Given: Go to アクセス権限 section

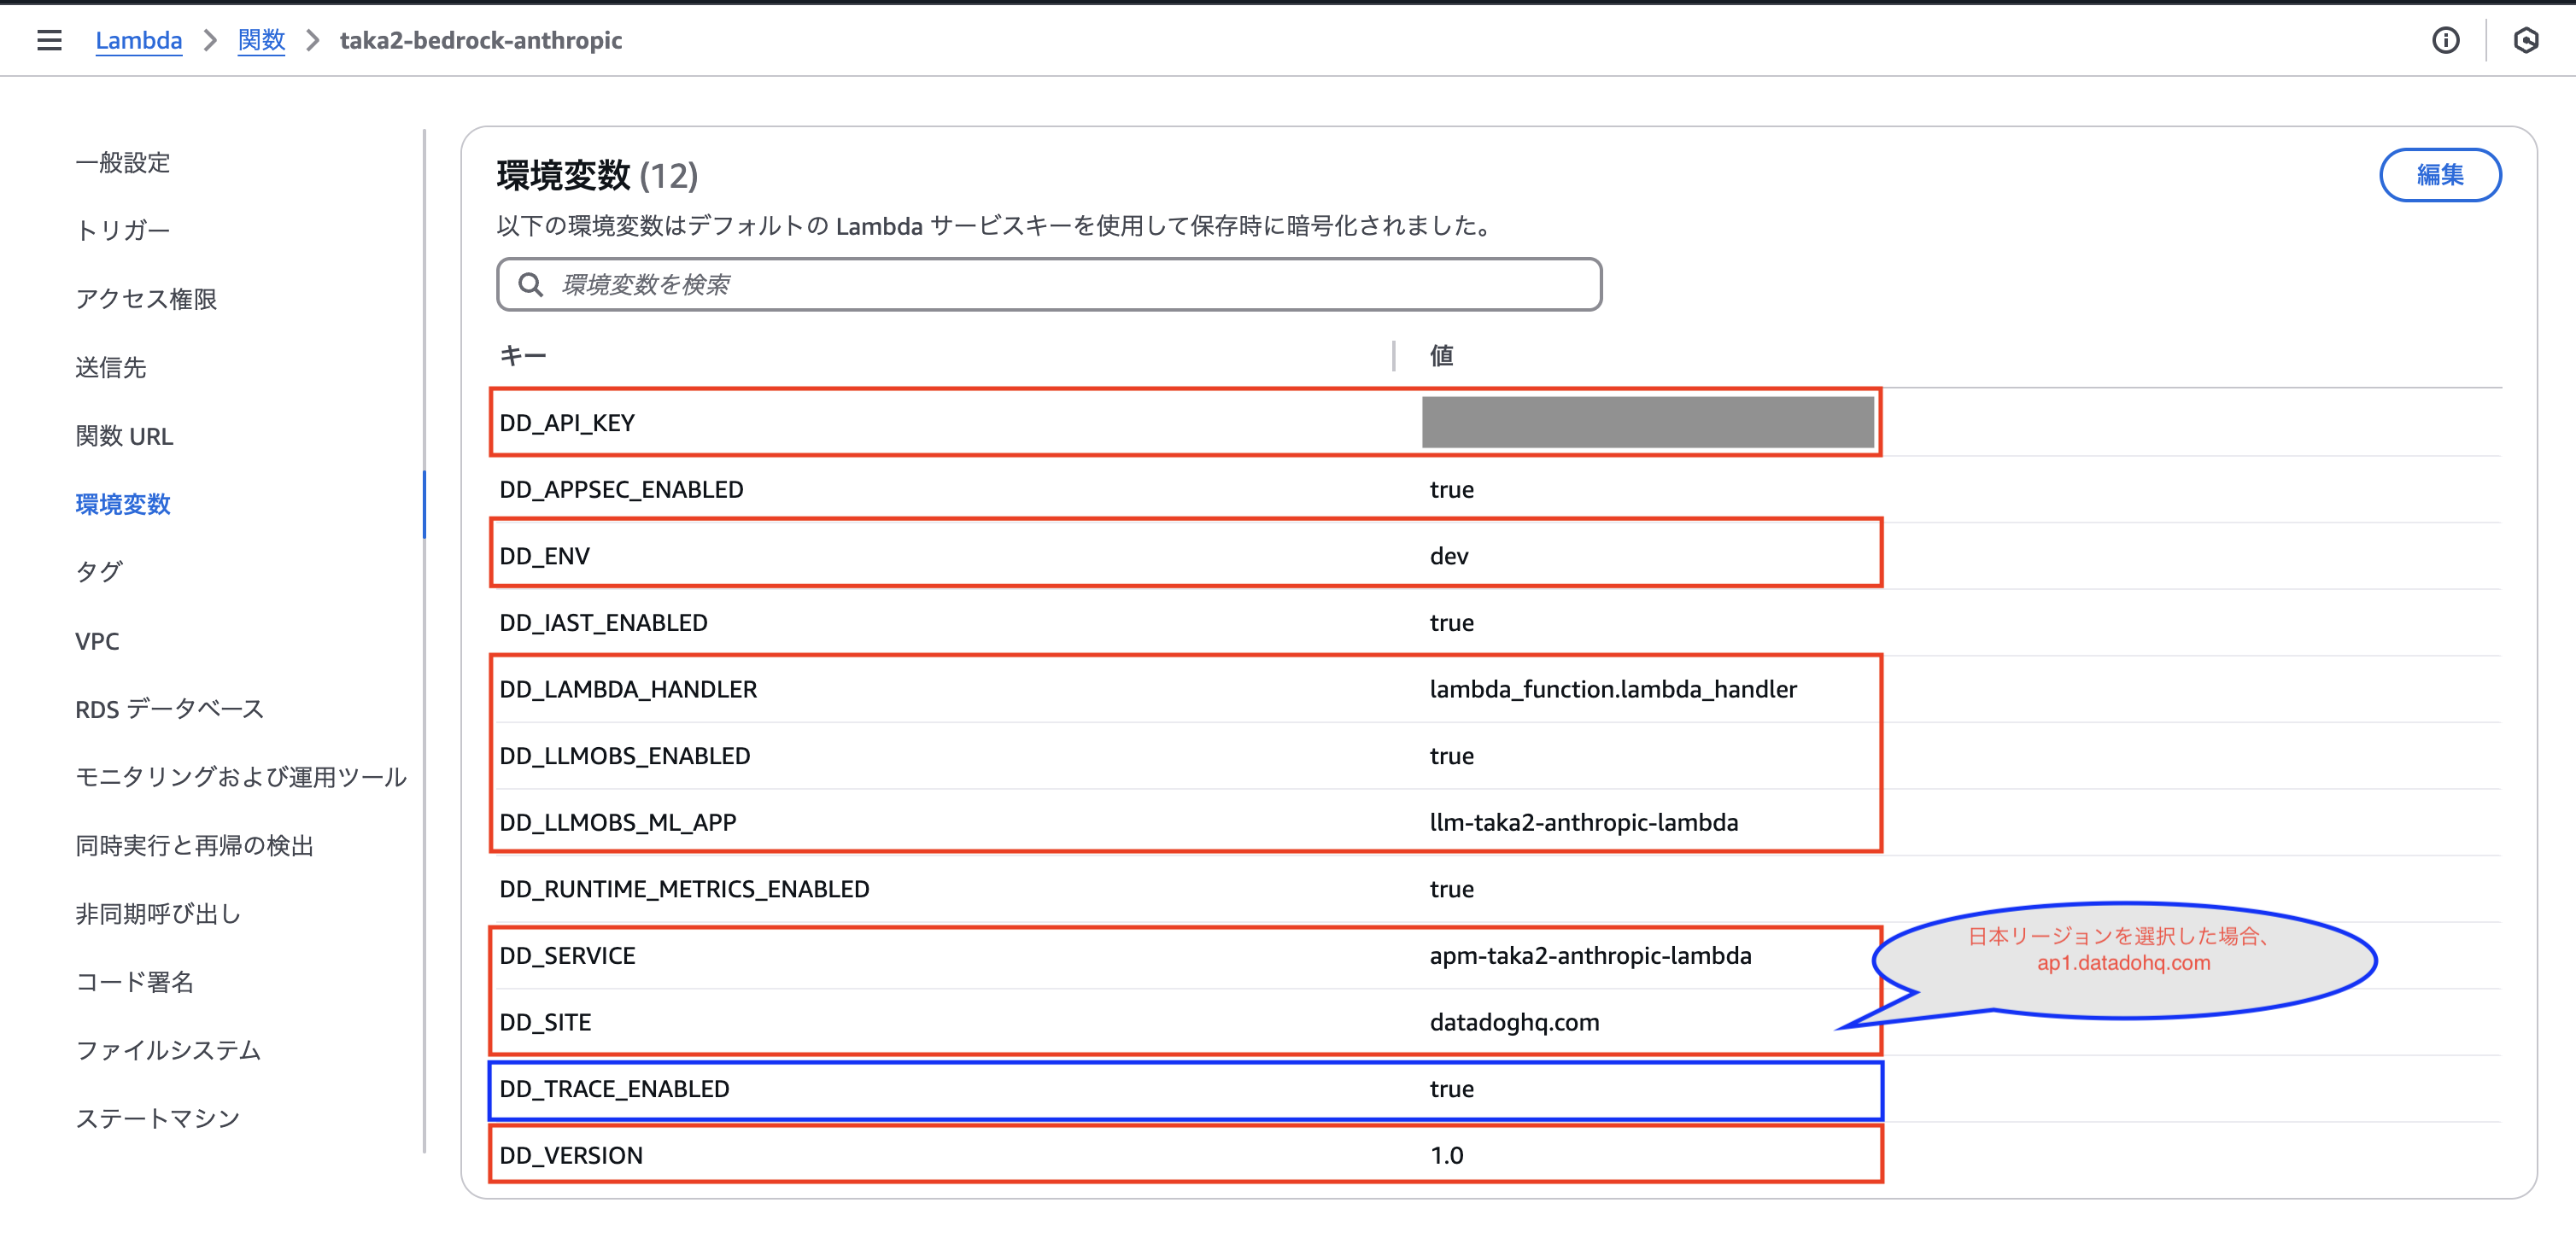Looking at the screenshot, I should (146, 298).
